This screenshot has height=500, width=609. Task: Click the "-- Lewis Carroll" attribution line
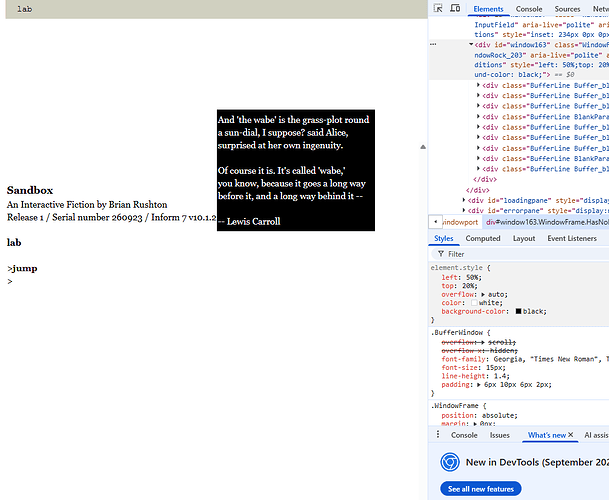(249, 221)
